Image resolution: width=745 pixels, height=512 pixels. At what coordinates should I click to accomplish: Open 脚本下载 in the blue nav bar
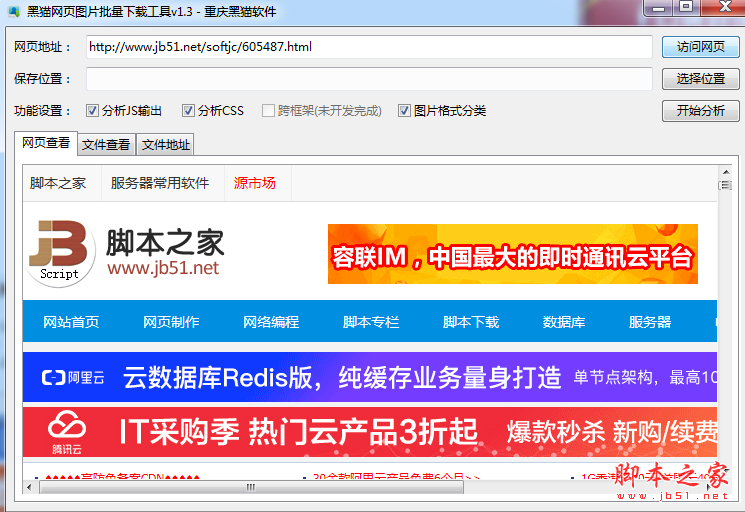[x=471, y=322]
